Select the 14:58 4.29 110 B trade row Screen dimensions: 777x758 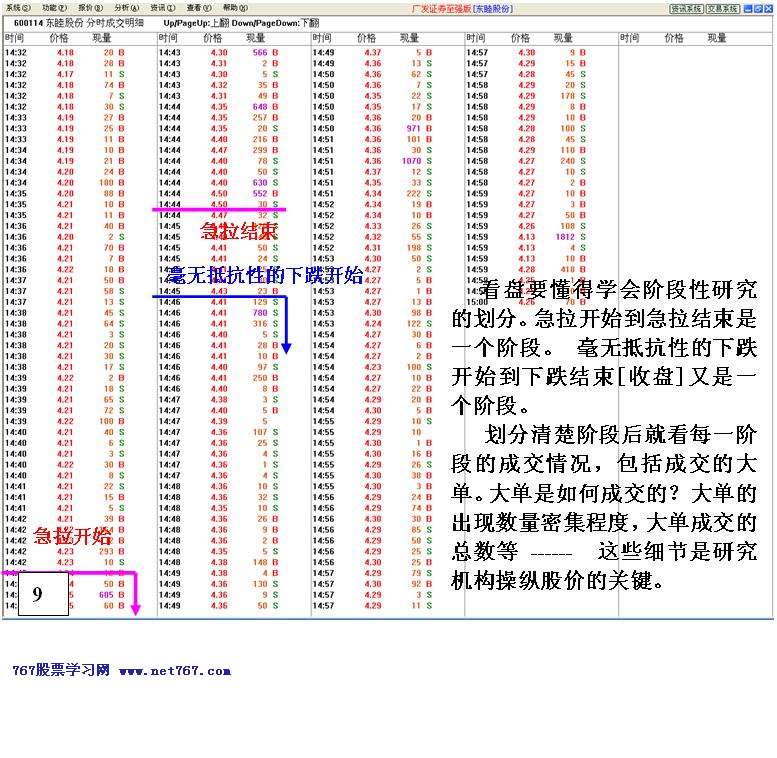[526, 150]
